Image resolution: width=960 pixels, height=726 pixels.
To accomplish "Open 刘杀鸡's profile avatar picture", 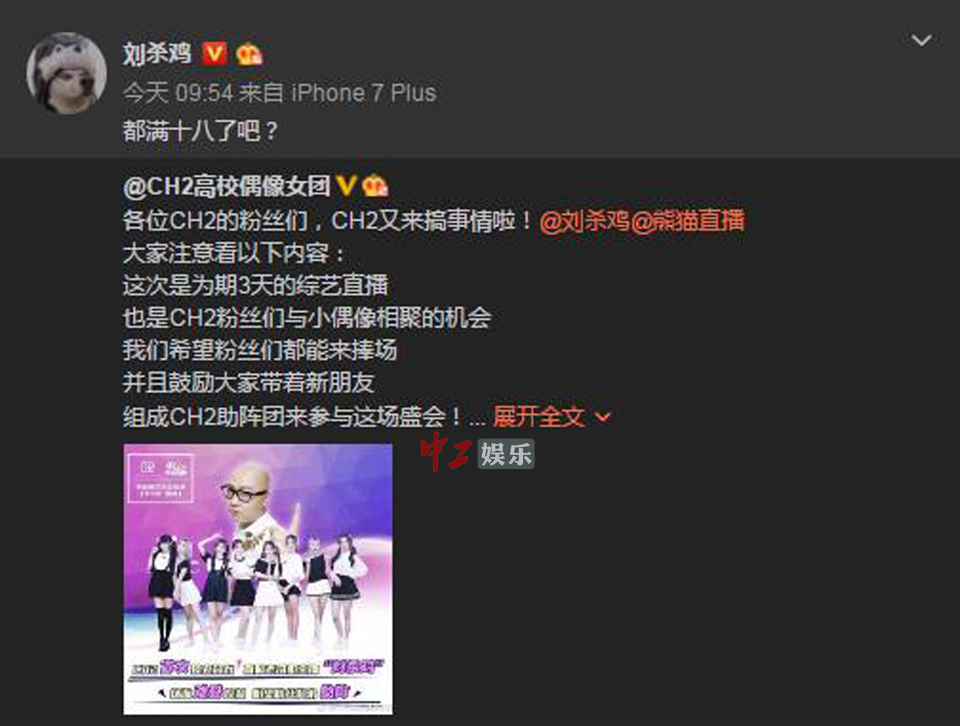I will (67, 73).
